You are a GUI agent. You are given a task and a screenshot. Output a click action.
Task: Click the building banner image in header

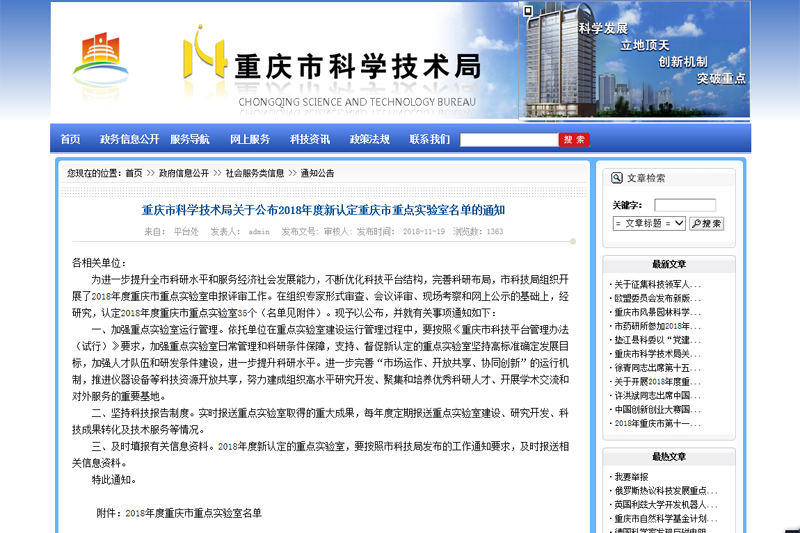[633, 62]
